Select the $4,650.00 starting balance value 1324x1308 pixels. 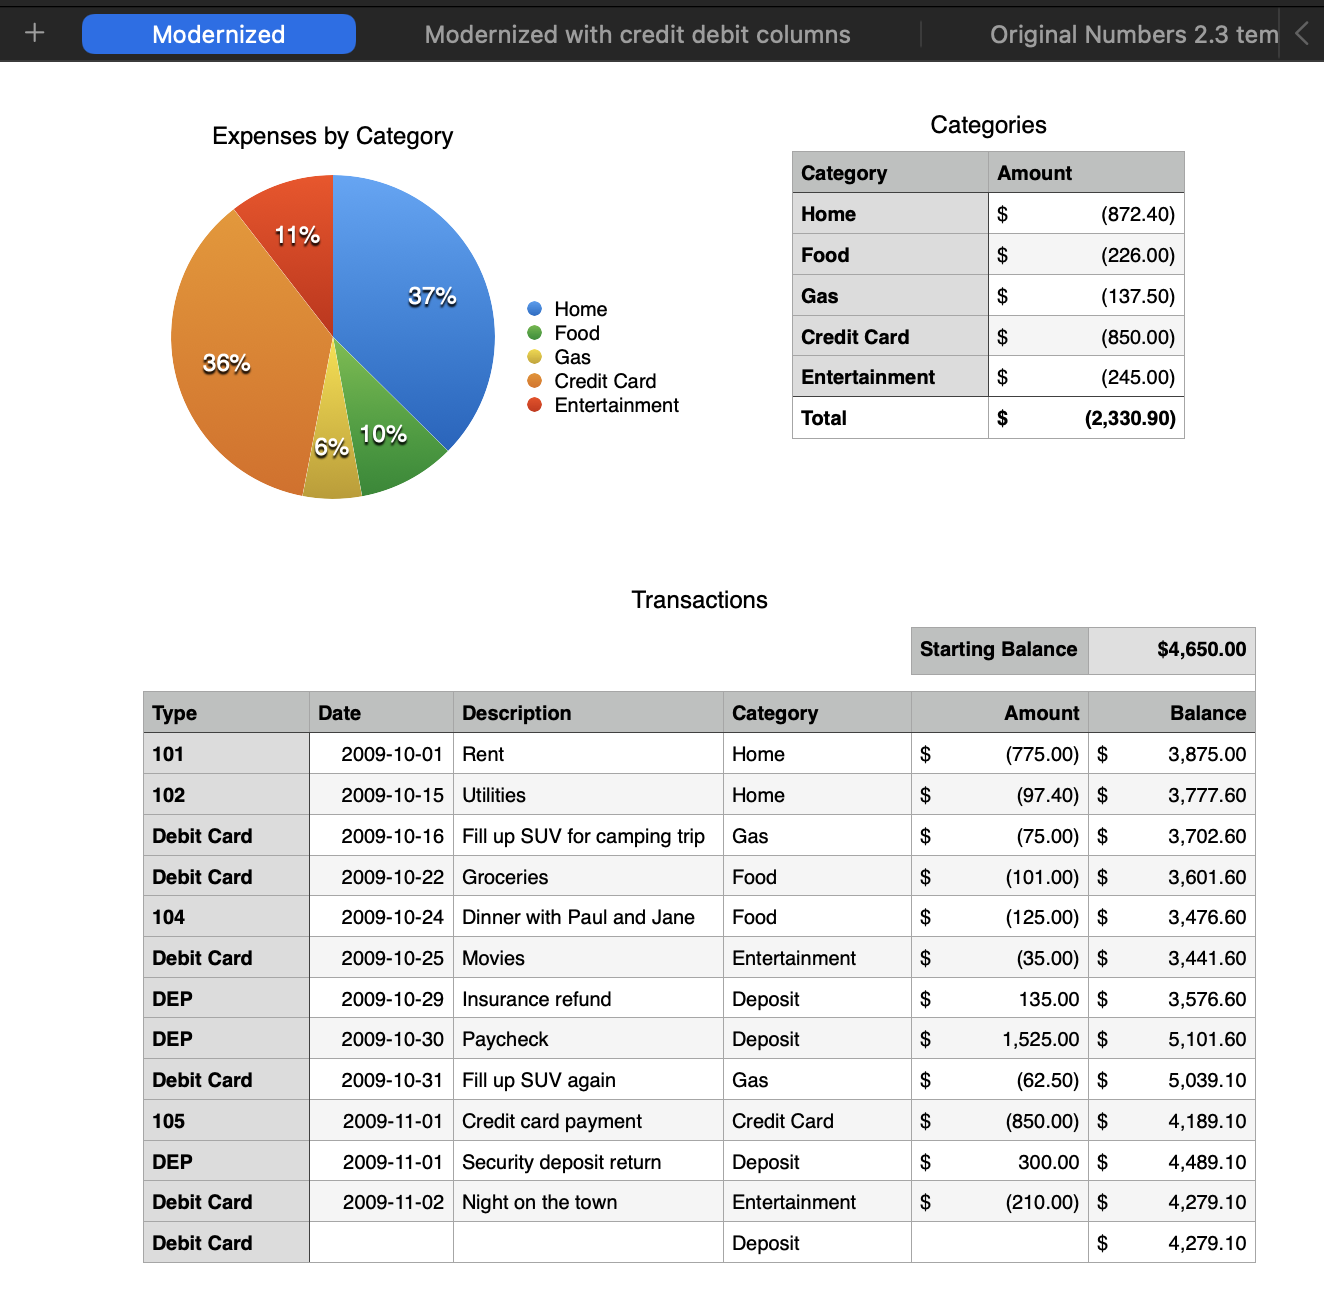pos(1171,650)
